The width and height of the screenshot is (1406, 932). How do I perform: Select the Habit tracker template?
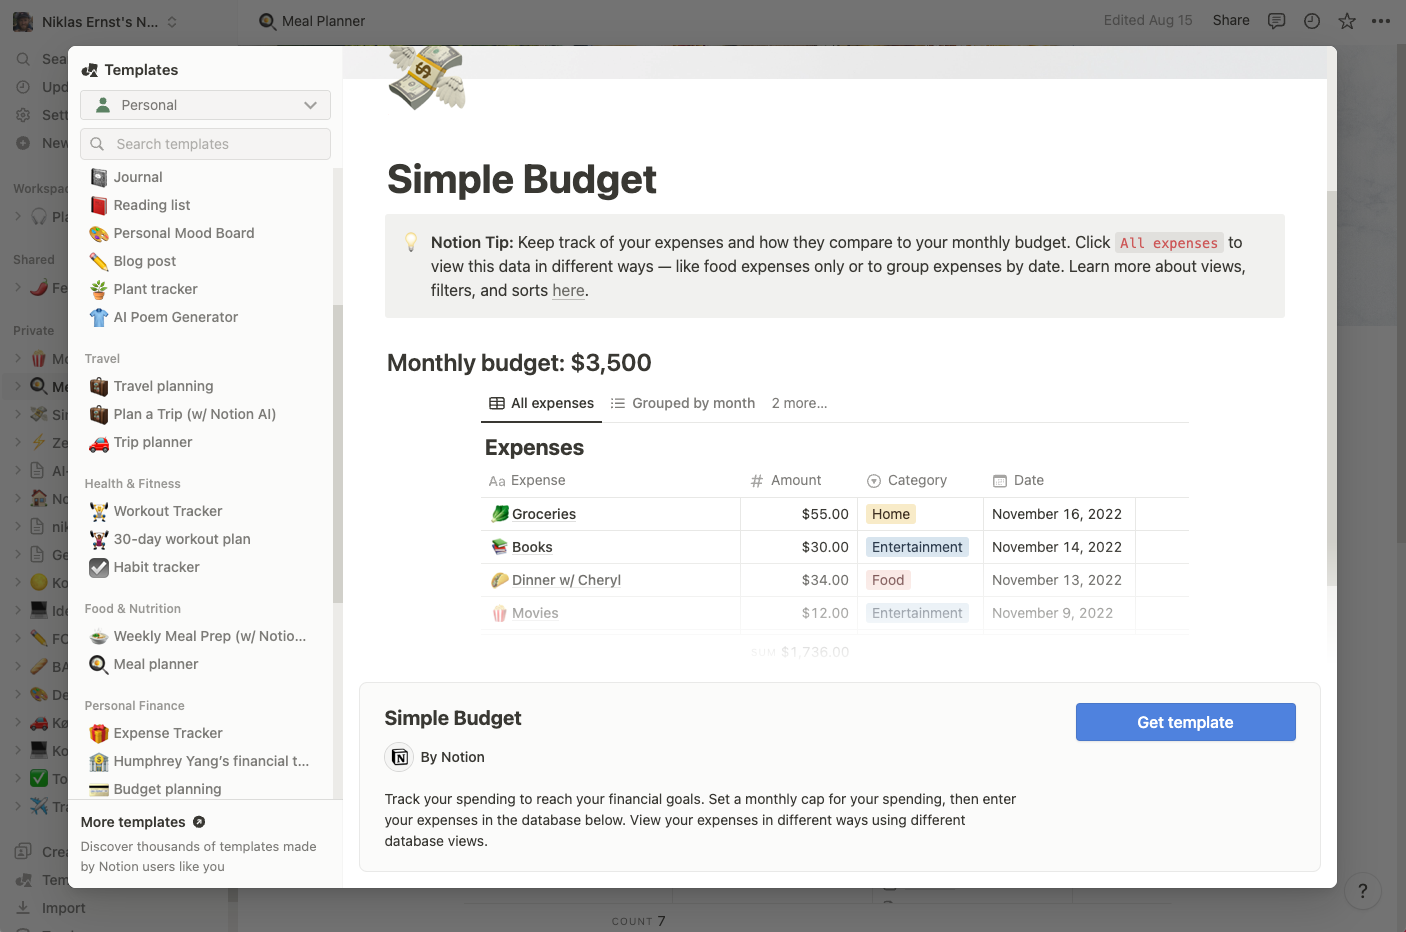point(205,567)
